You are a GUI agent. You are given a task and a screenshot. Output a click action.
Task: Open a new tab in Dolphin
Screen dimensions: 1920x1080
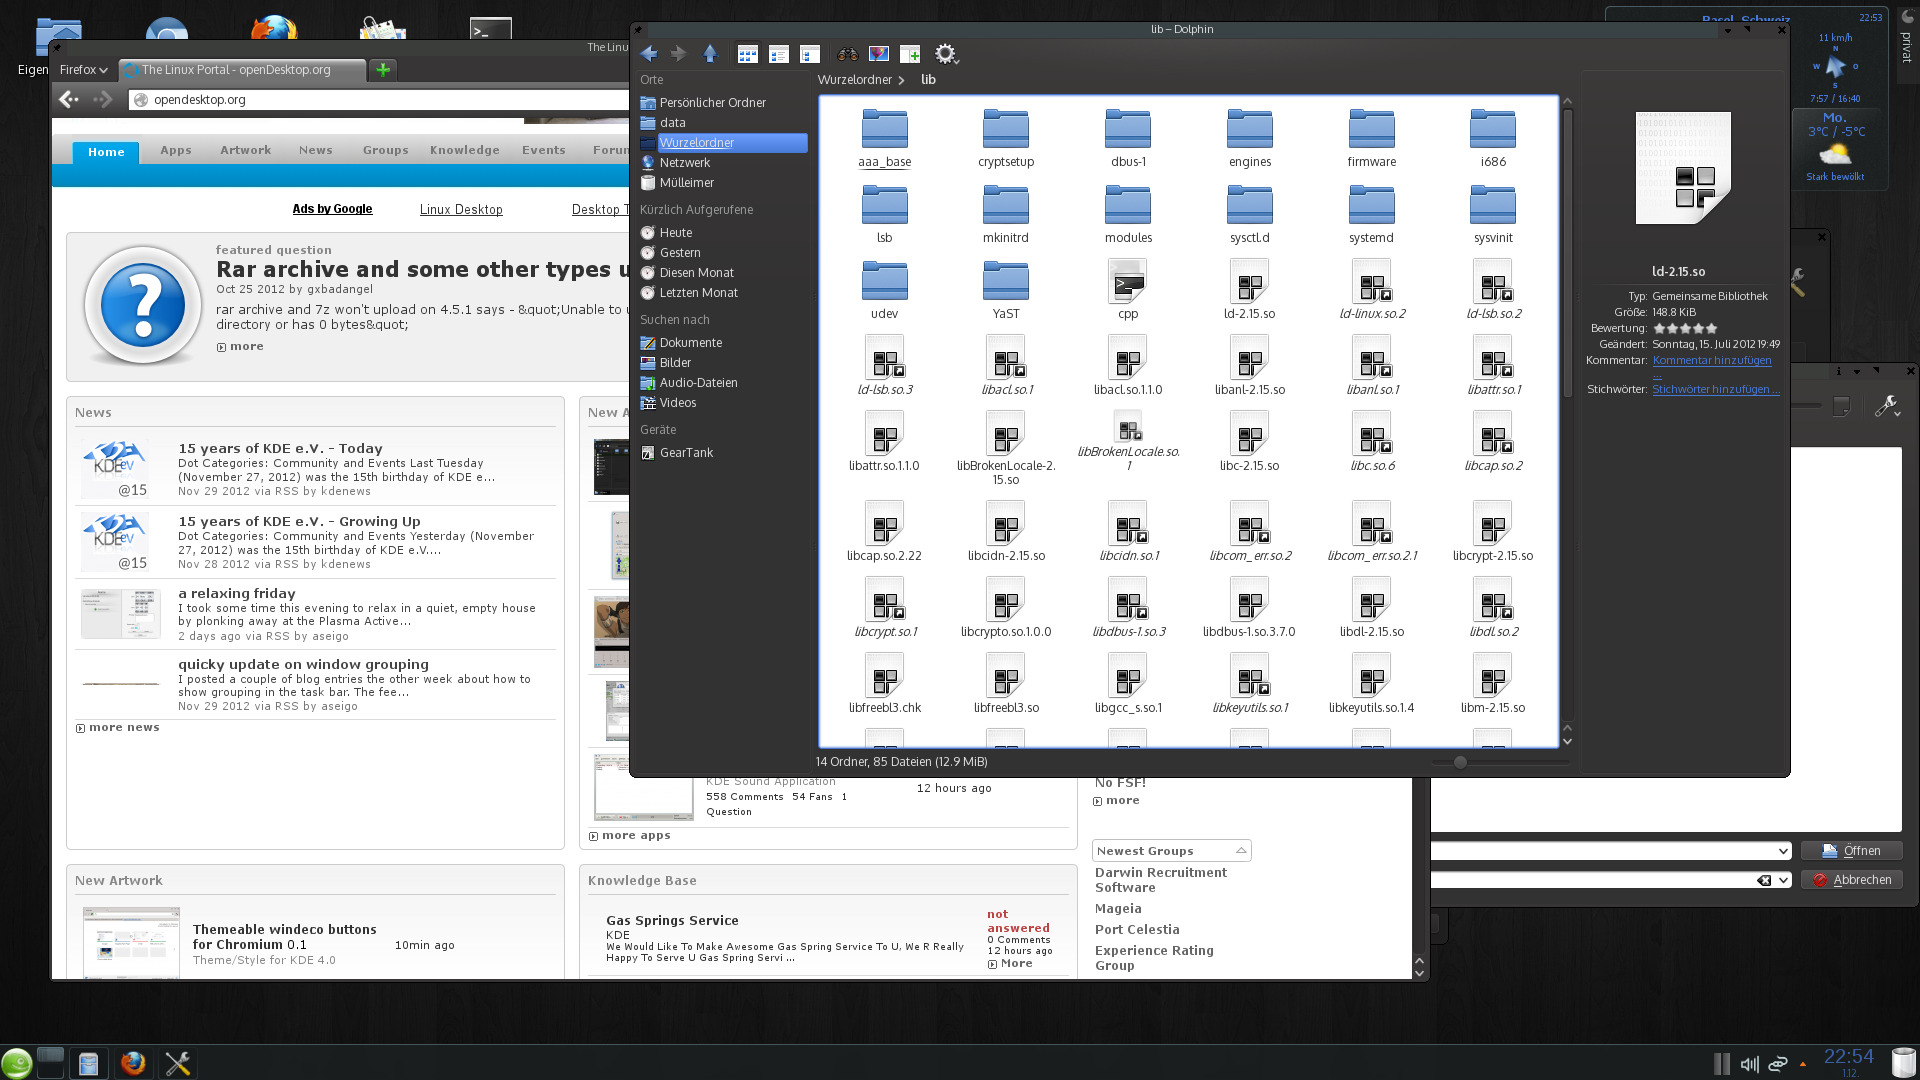910,54
